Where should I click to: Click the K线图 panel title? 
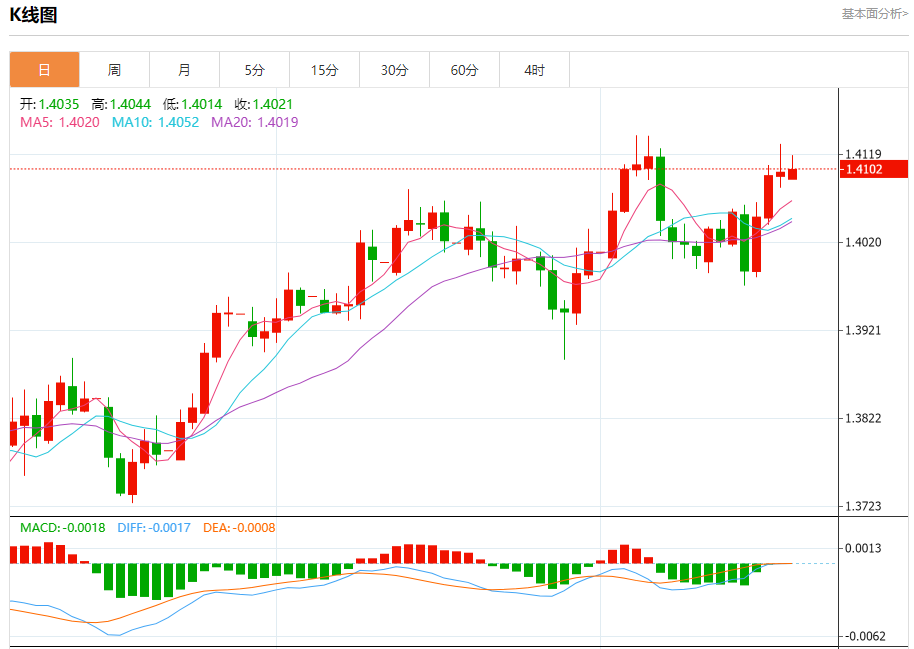click(x=33, y=15)
